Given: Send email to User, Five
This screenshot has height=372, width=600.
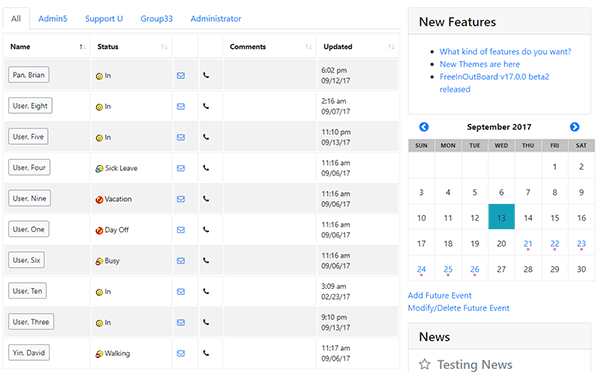Looking at the screenshot, I should click(x=181, y=137).
